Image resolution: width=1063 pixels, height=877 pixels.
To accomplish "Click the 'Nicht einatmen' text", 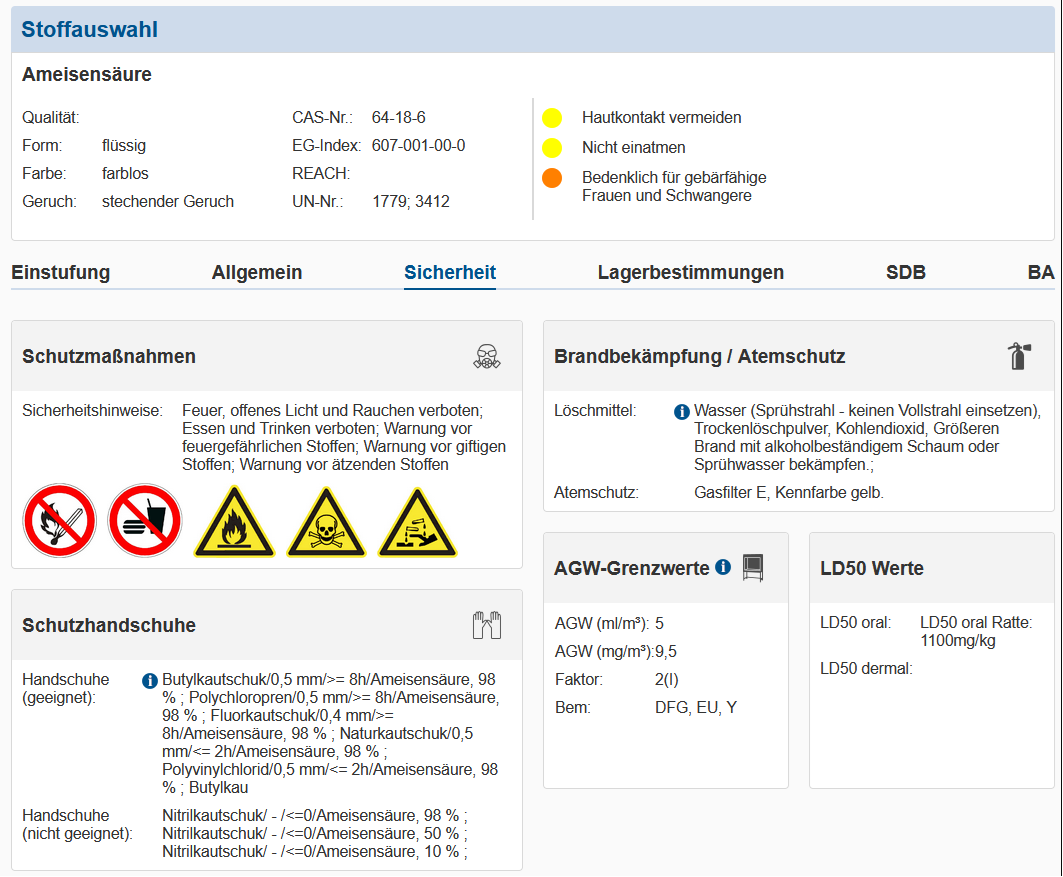I will (x=634, y=148).
